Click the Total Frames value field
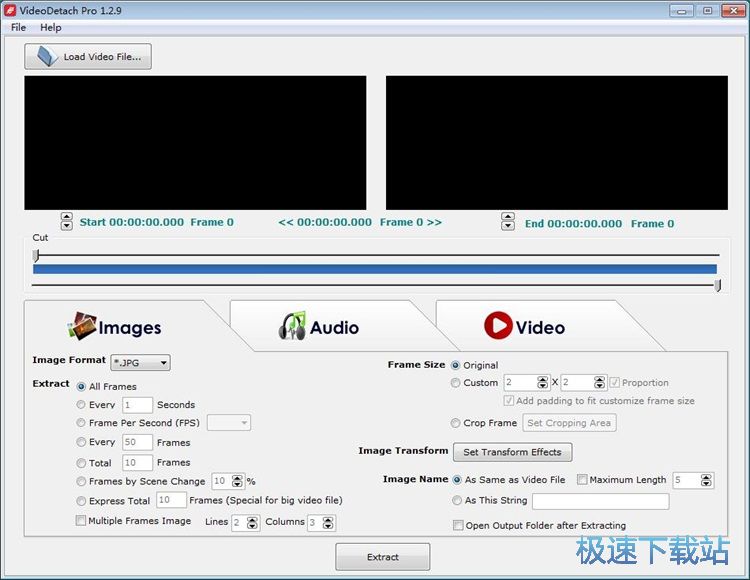The width and height of the screenshot is (750, 580). click(137, 463)
